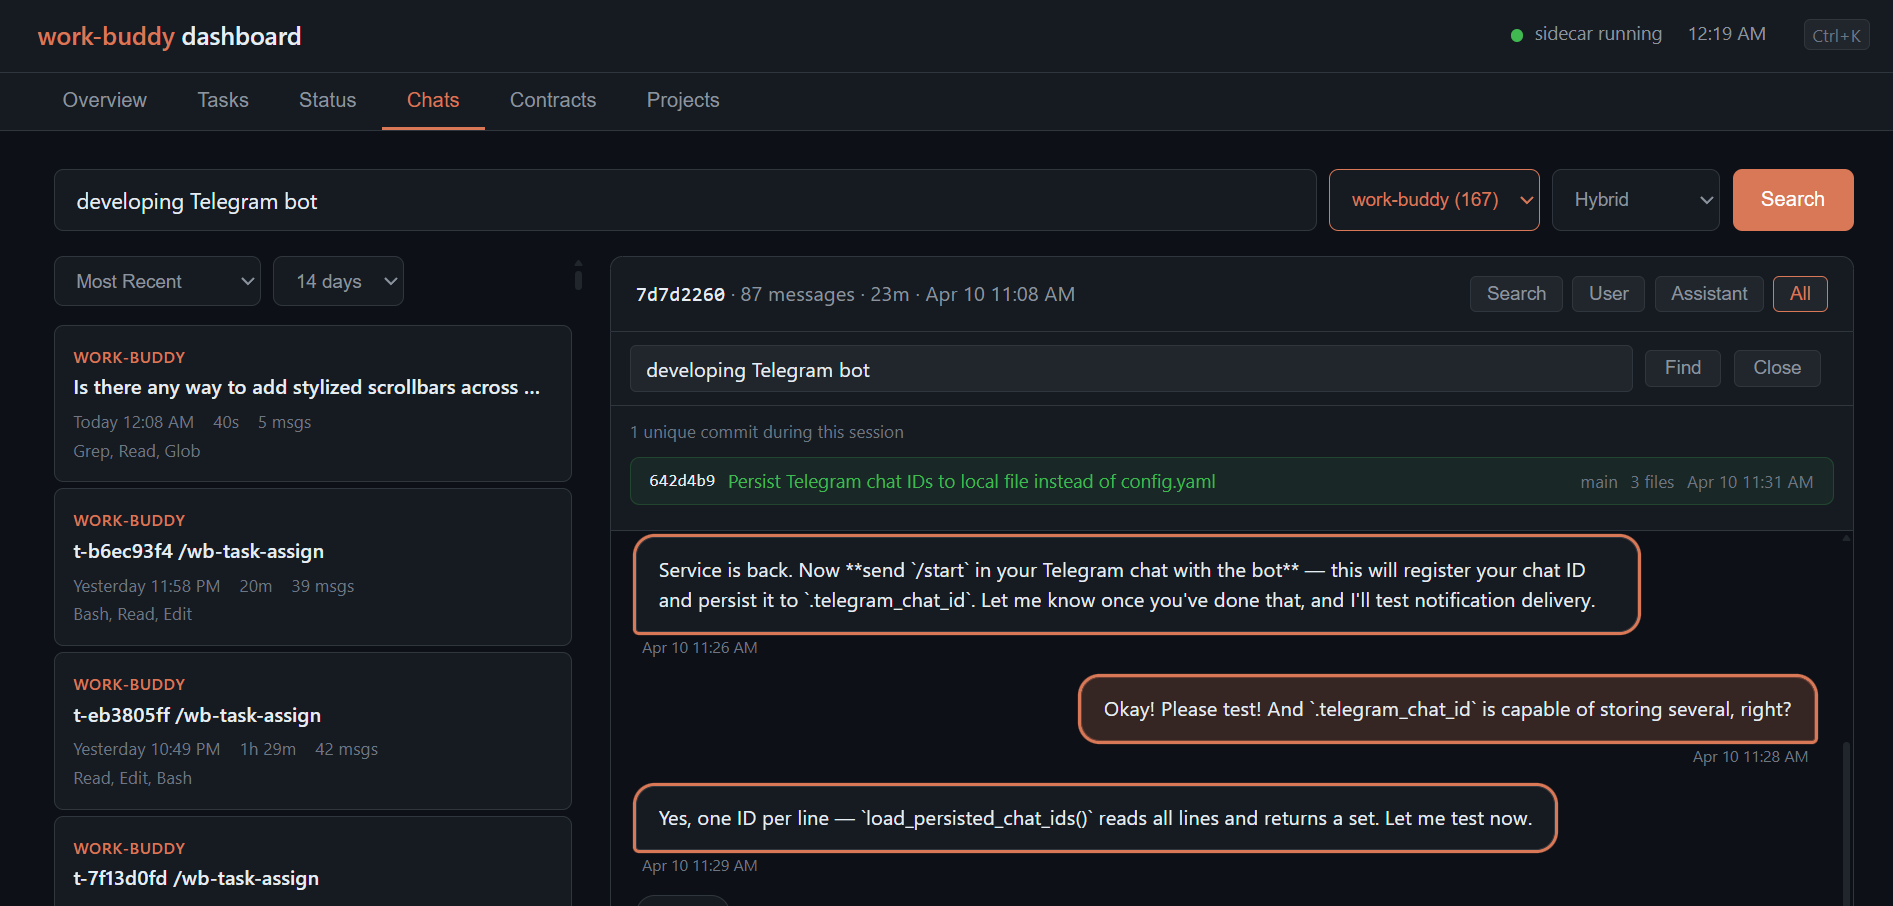Click the 'main' branch label on commit

point(1599,482)
